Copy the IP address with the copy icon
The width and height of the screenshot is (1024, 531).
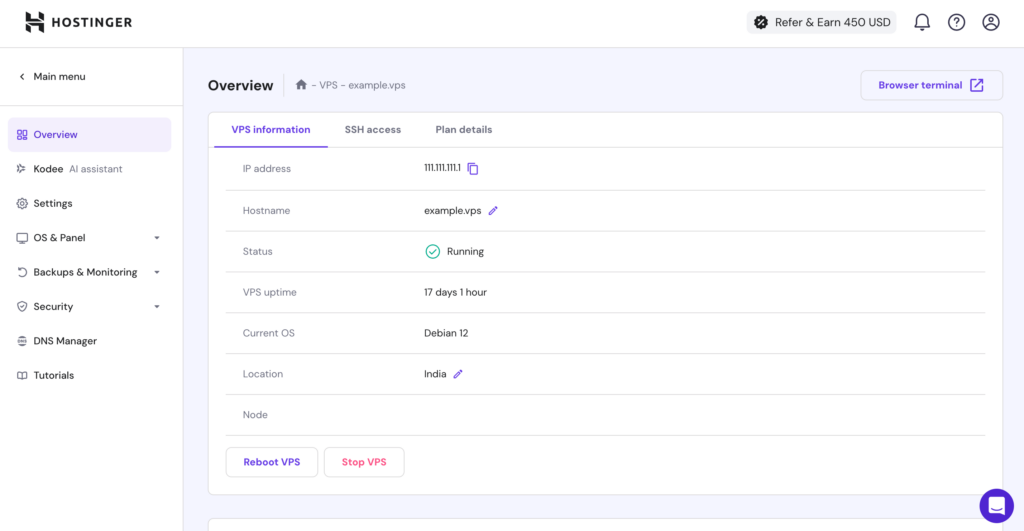[x=473, y=169]
